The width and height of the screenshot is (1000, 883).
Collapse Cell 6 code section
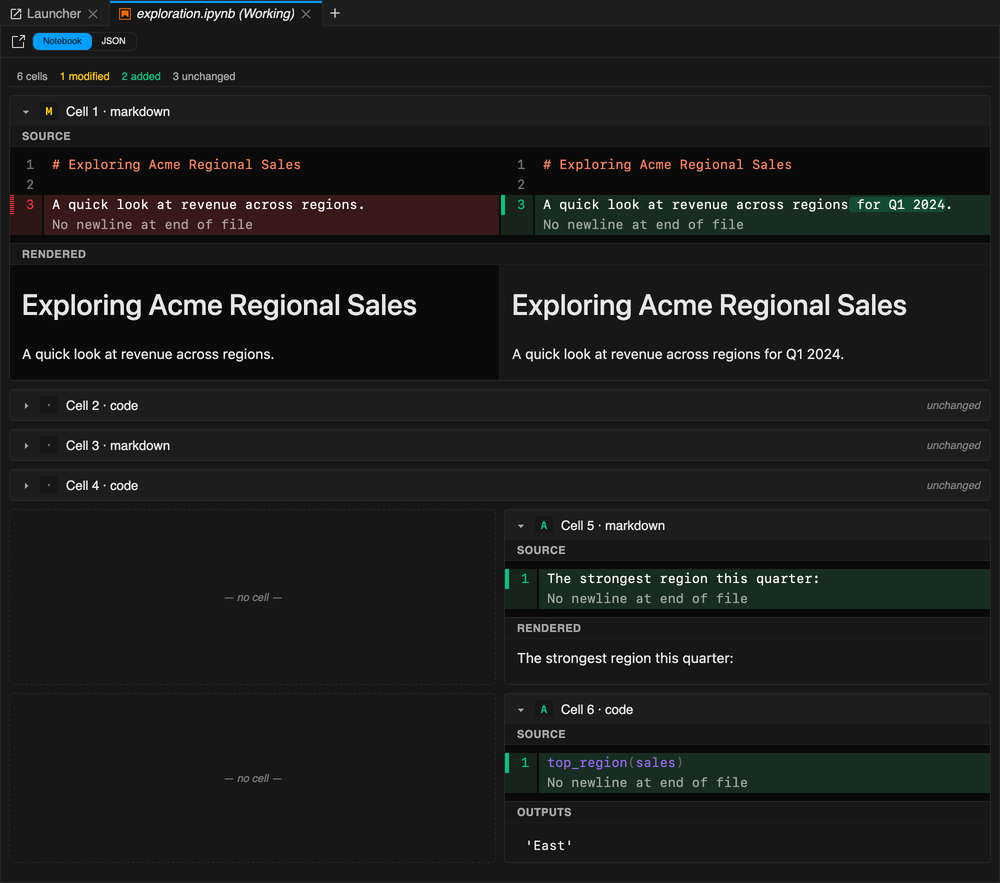pos(521,710)
